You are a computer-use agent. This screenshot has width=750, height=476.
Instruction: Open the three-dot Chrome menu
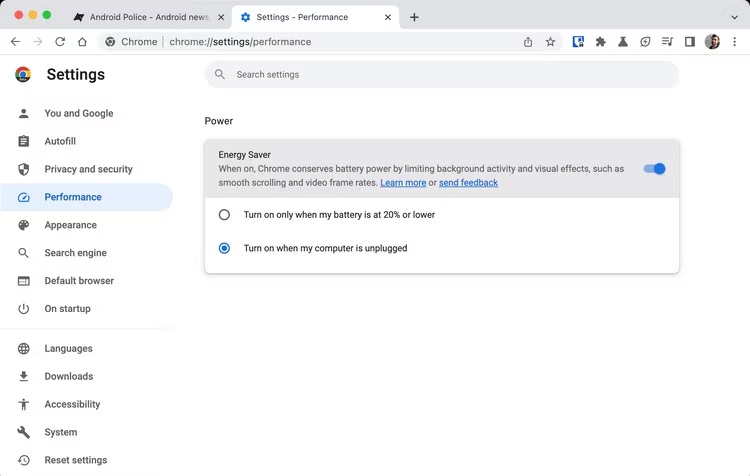735,42
